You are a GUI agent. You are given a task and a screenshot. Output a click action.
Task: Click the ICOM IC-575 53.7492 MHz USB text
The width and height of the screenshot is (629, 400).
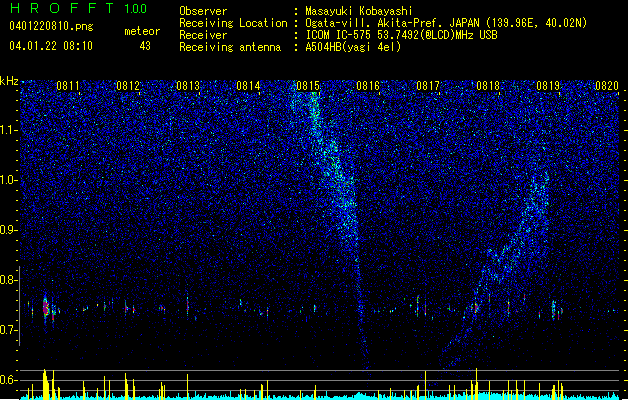402,35
